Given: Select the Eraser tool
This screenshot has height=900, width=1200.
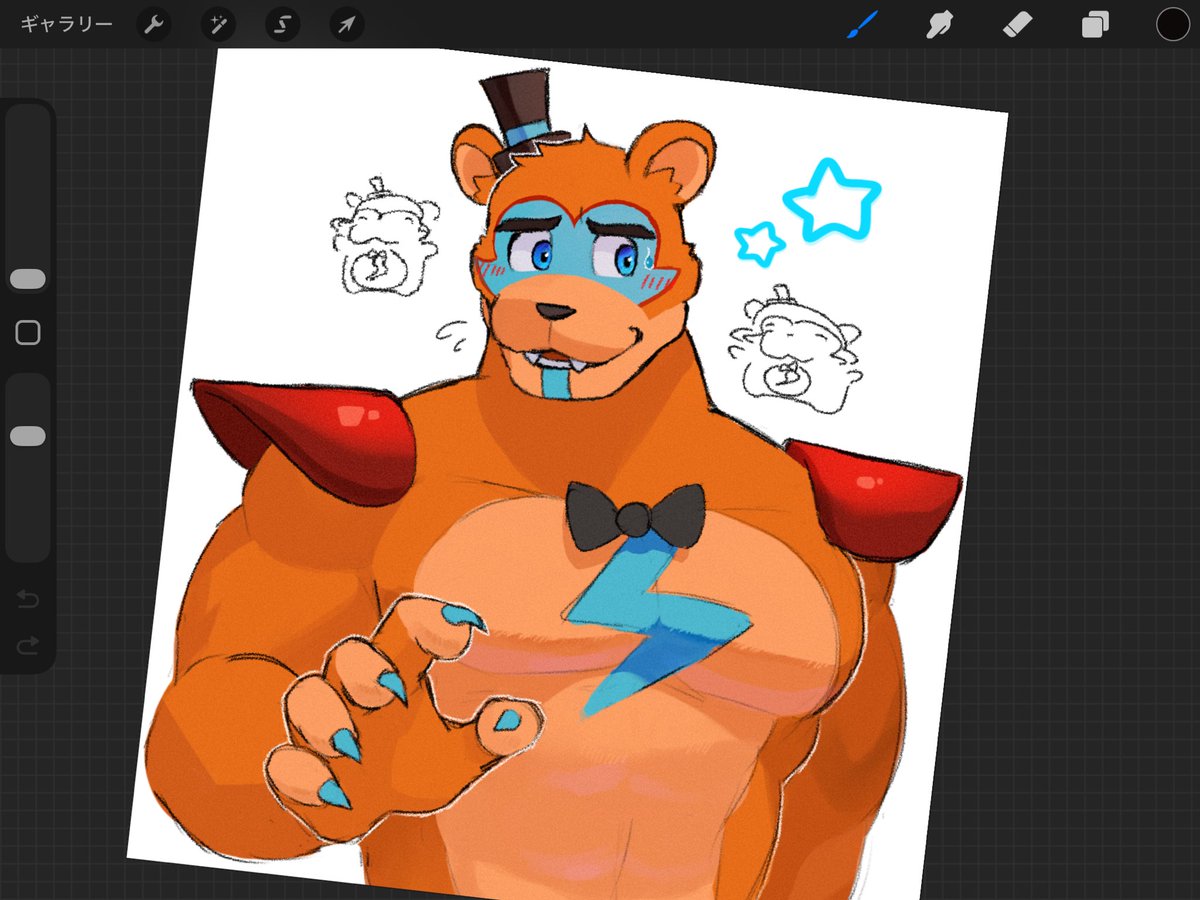Looking at the screenshot, I should tap(1017, 24).
